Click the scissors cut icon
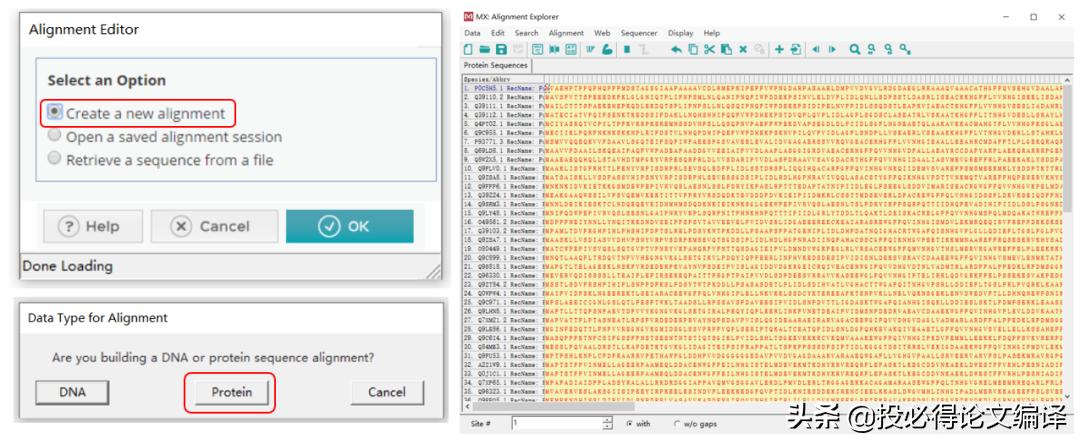This screenshot has height=444, width=1080. pos(709,49)
